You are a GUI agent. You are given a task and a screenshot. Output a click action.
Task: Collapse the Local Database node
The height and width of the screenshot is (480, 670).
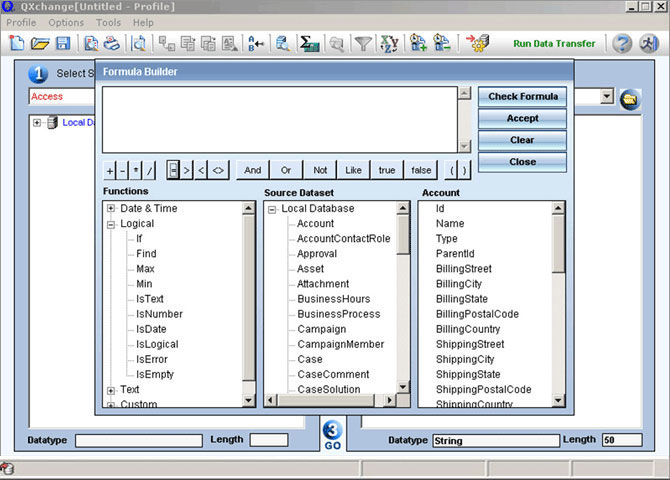(x=272, y=209)
